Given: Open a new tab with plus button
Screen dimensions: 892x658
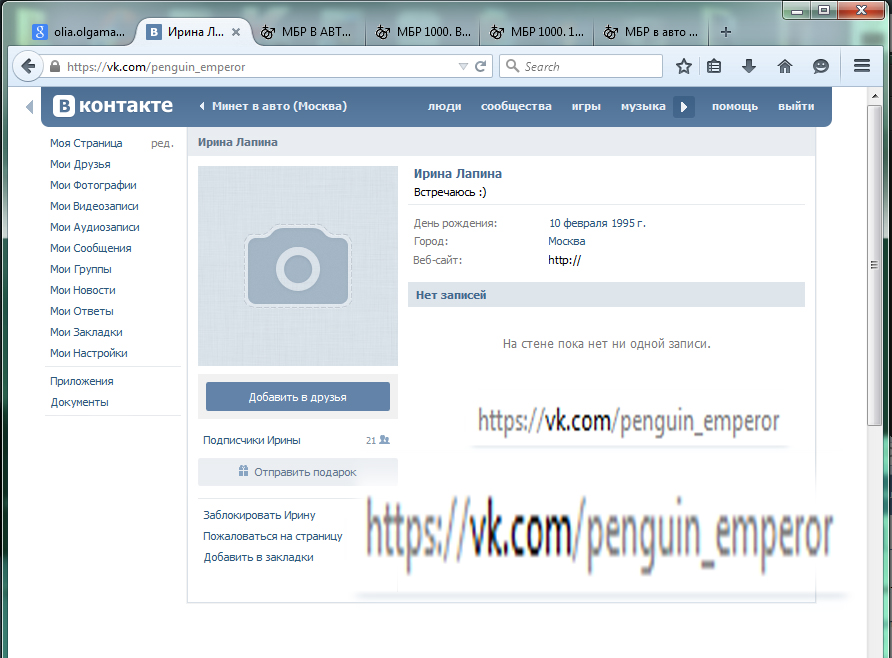Looking at the screenshot, I should tap(725, 32).
